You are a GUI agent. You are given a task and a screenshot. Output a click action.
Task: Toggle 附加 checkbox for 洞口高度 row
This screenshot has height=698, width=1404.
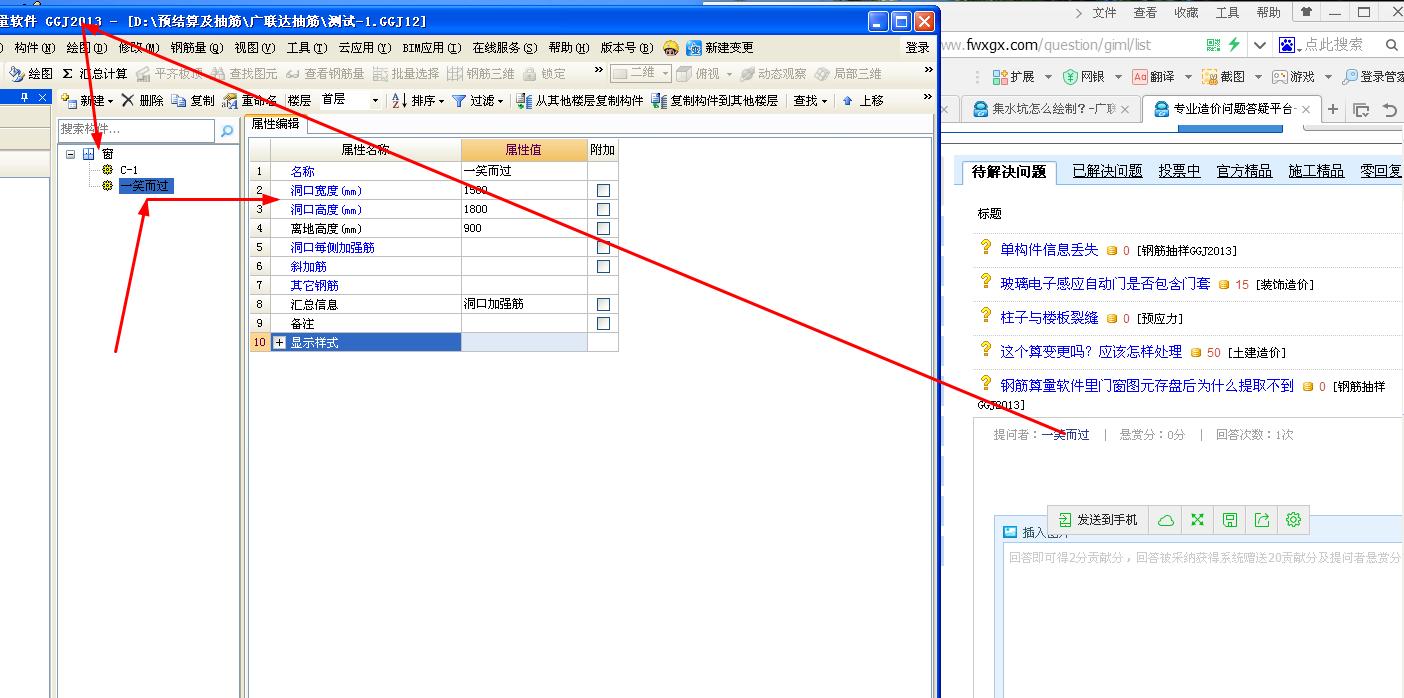603,209
